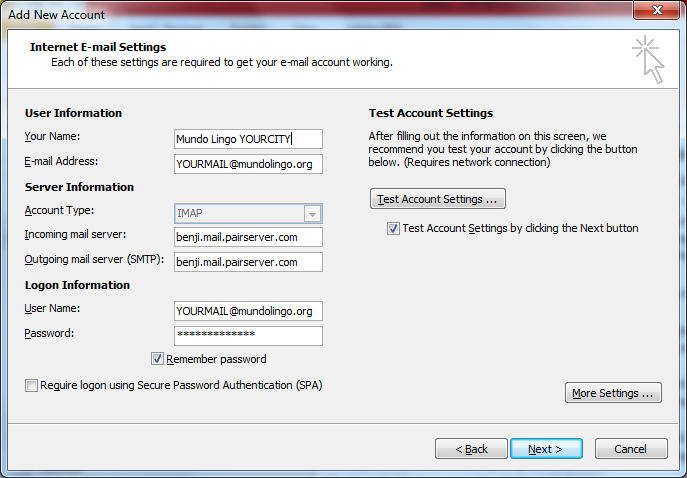Enable Require logon using SPA checkbox
The image size is (687, 478).
tap(31, 386)
